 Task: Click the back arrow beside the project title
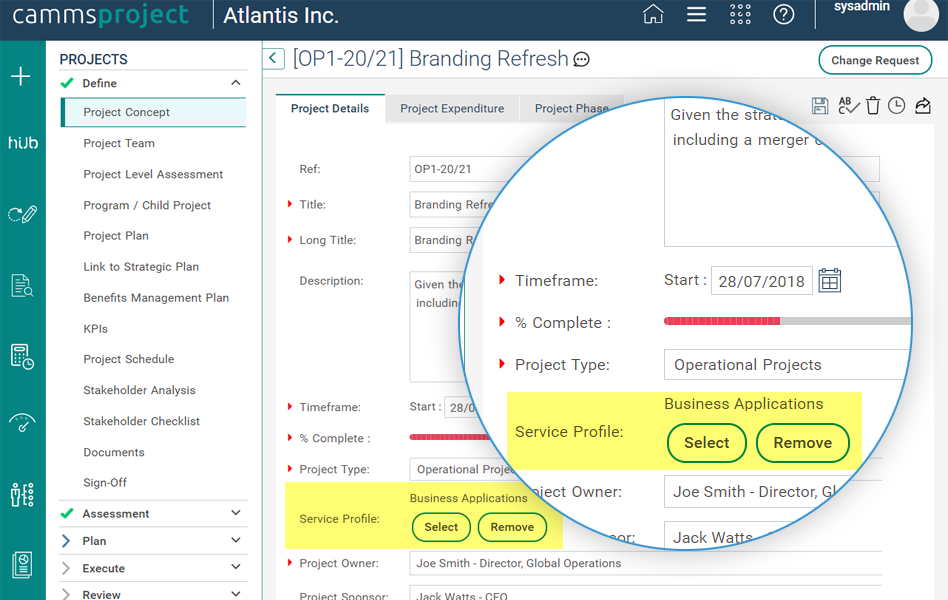click(273, 58)
